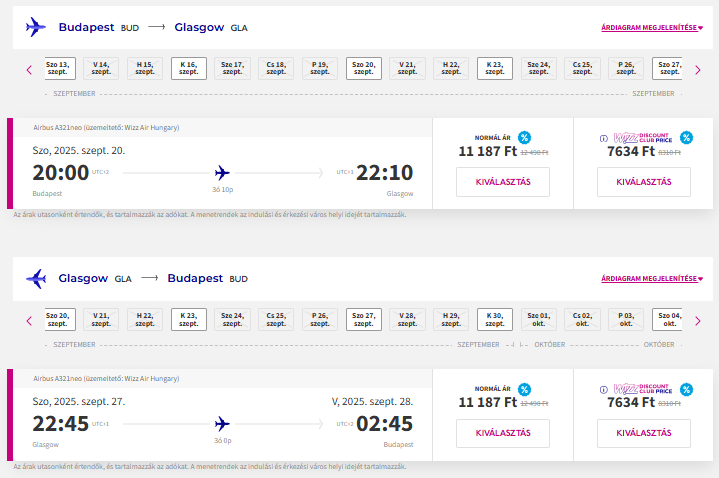Click the Glasgow to Budapest airplane icon
This screenshot has height=478, width=719.
coord(36,278)
